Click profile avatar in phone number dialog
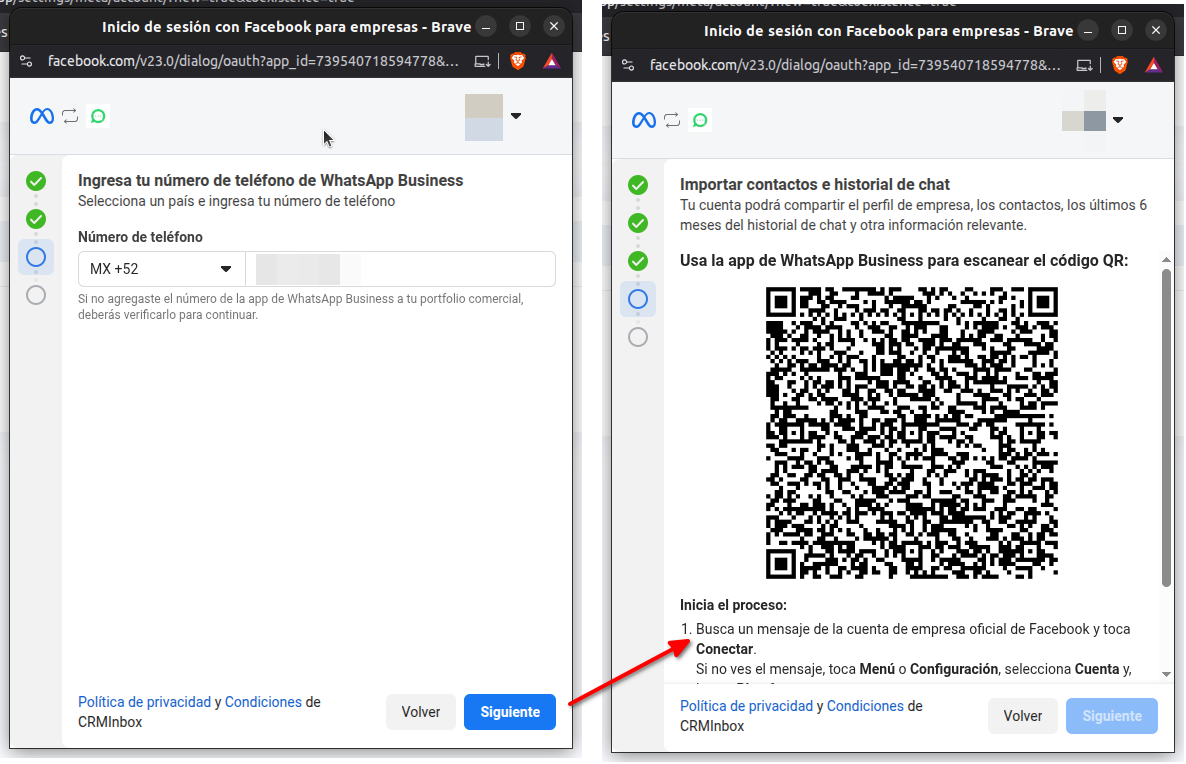This screenshot has height=764, width=1186. click(x=484, y=117)
